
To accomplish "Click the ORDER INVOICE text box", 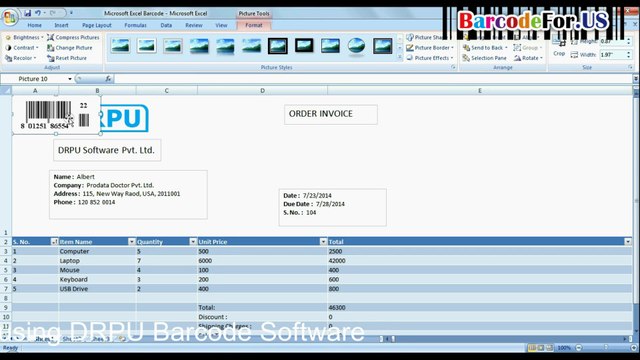I will (331, 114).
